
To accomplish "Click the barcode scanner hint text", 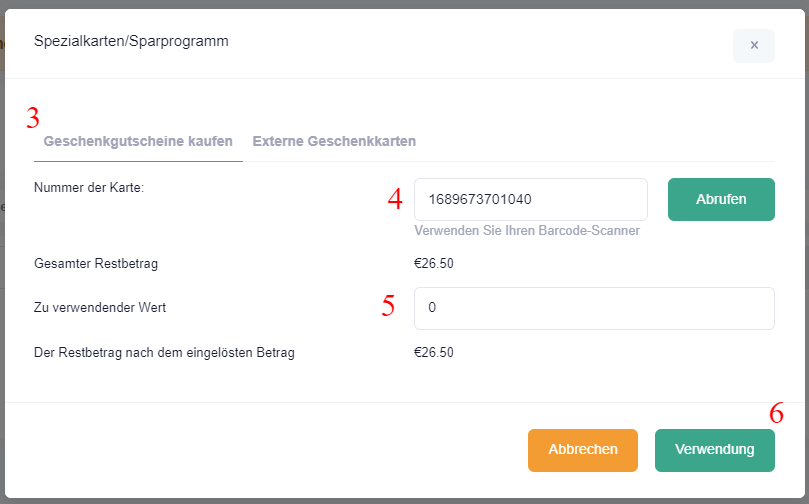I will click(x=526, y=231).
